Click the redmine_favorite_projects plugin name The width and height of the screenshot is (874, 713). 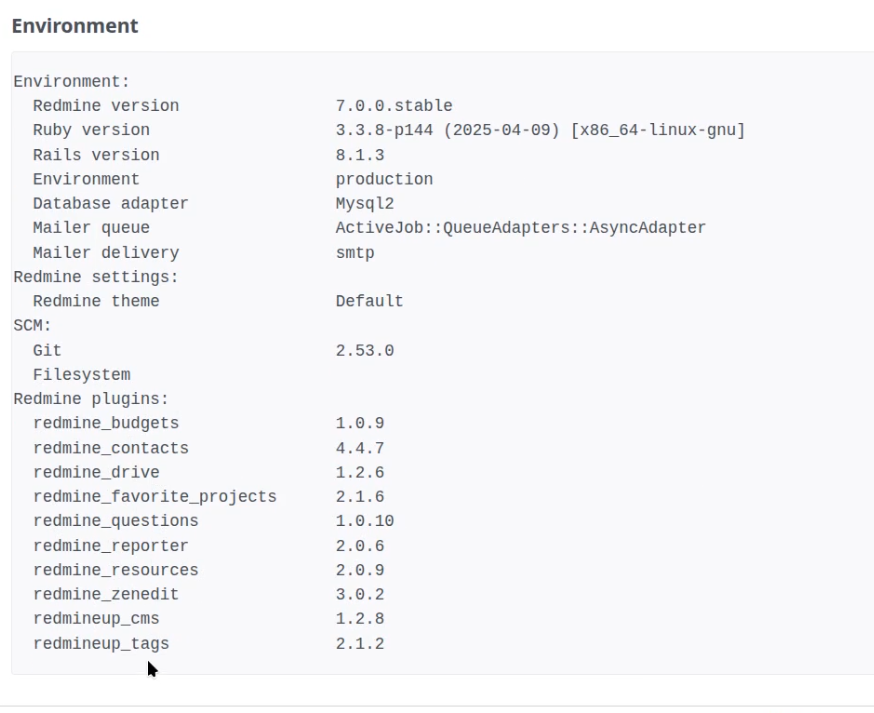154,497
